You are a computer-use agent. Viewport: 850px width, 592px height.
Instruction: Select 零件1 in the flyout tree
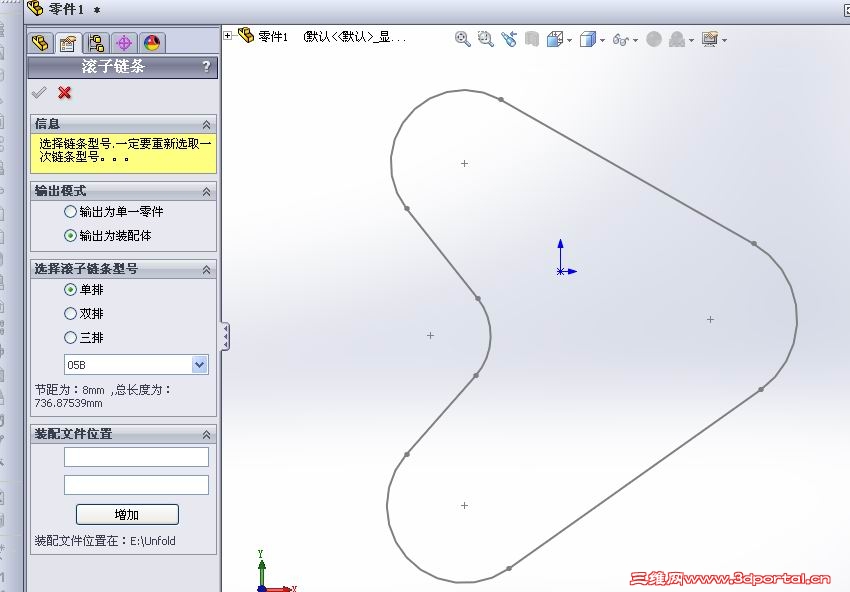point(273,37)
